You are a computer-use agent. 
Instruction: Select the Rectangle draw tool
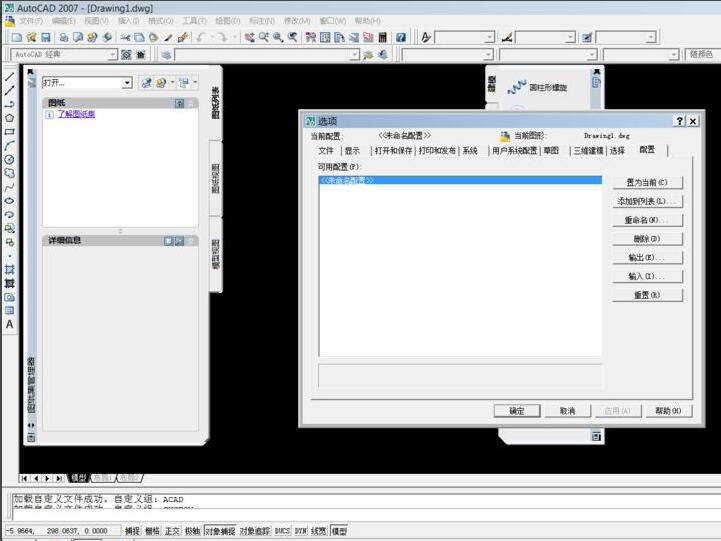coord(9,132)
